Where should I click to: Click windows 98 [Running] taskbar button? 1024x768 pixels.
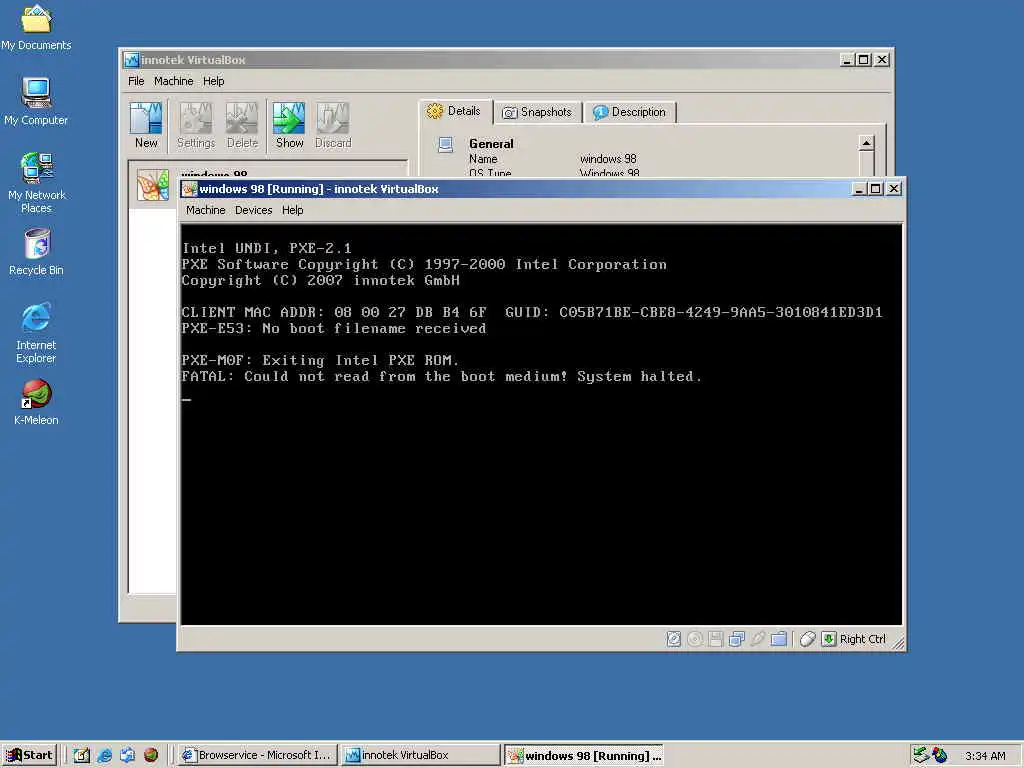tap(584, 755)
